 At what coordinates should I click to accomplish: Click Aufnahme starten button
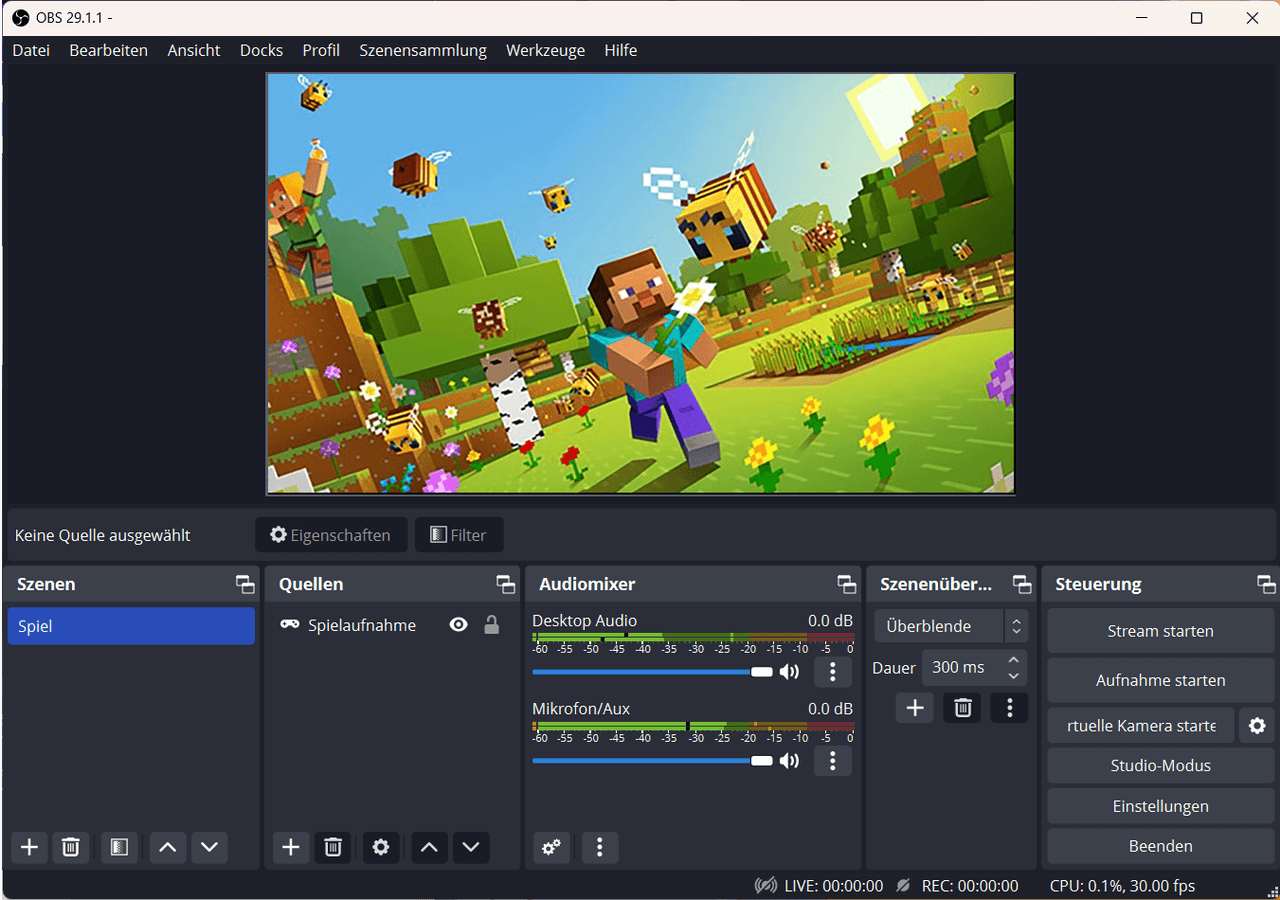point(1161,680)
